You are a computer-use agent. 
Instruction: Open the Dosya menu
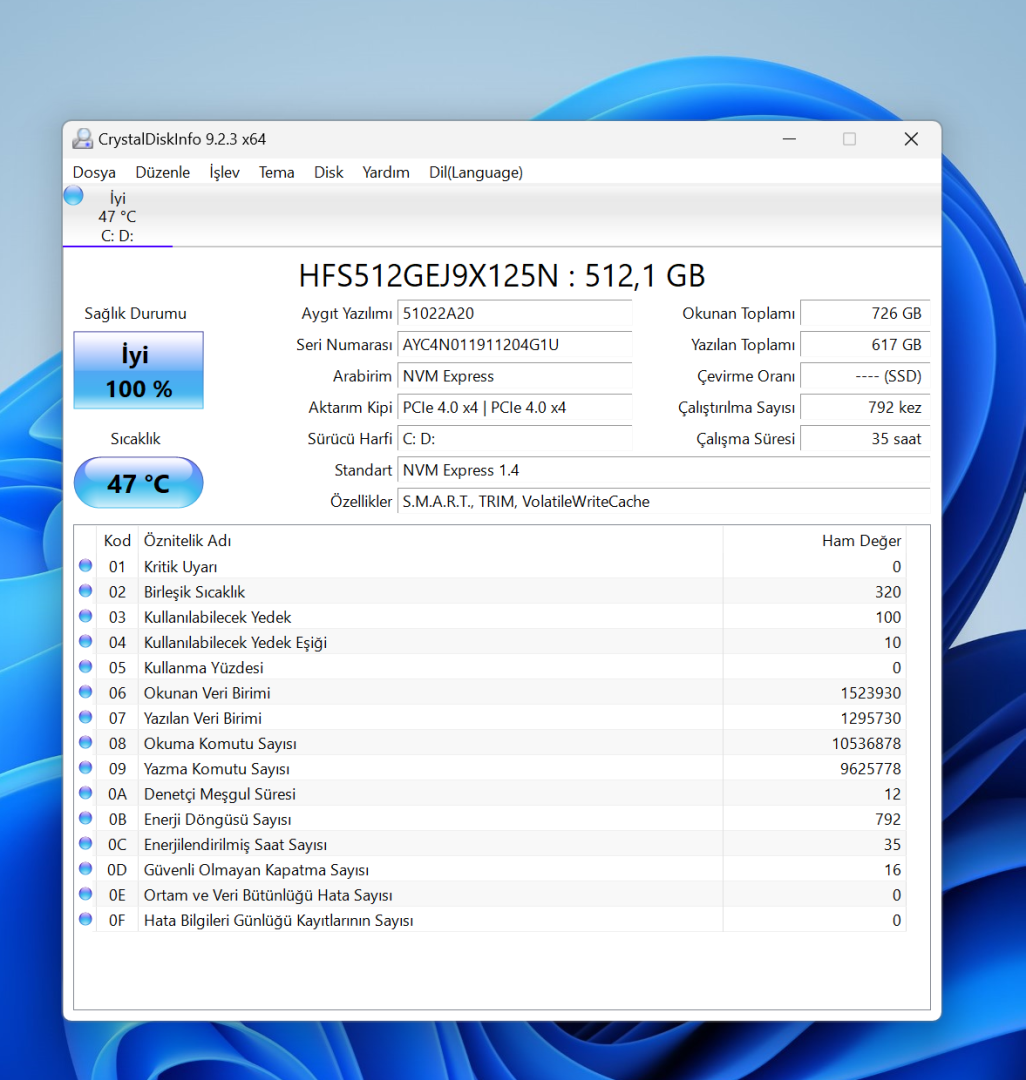[94, 172]
